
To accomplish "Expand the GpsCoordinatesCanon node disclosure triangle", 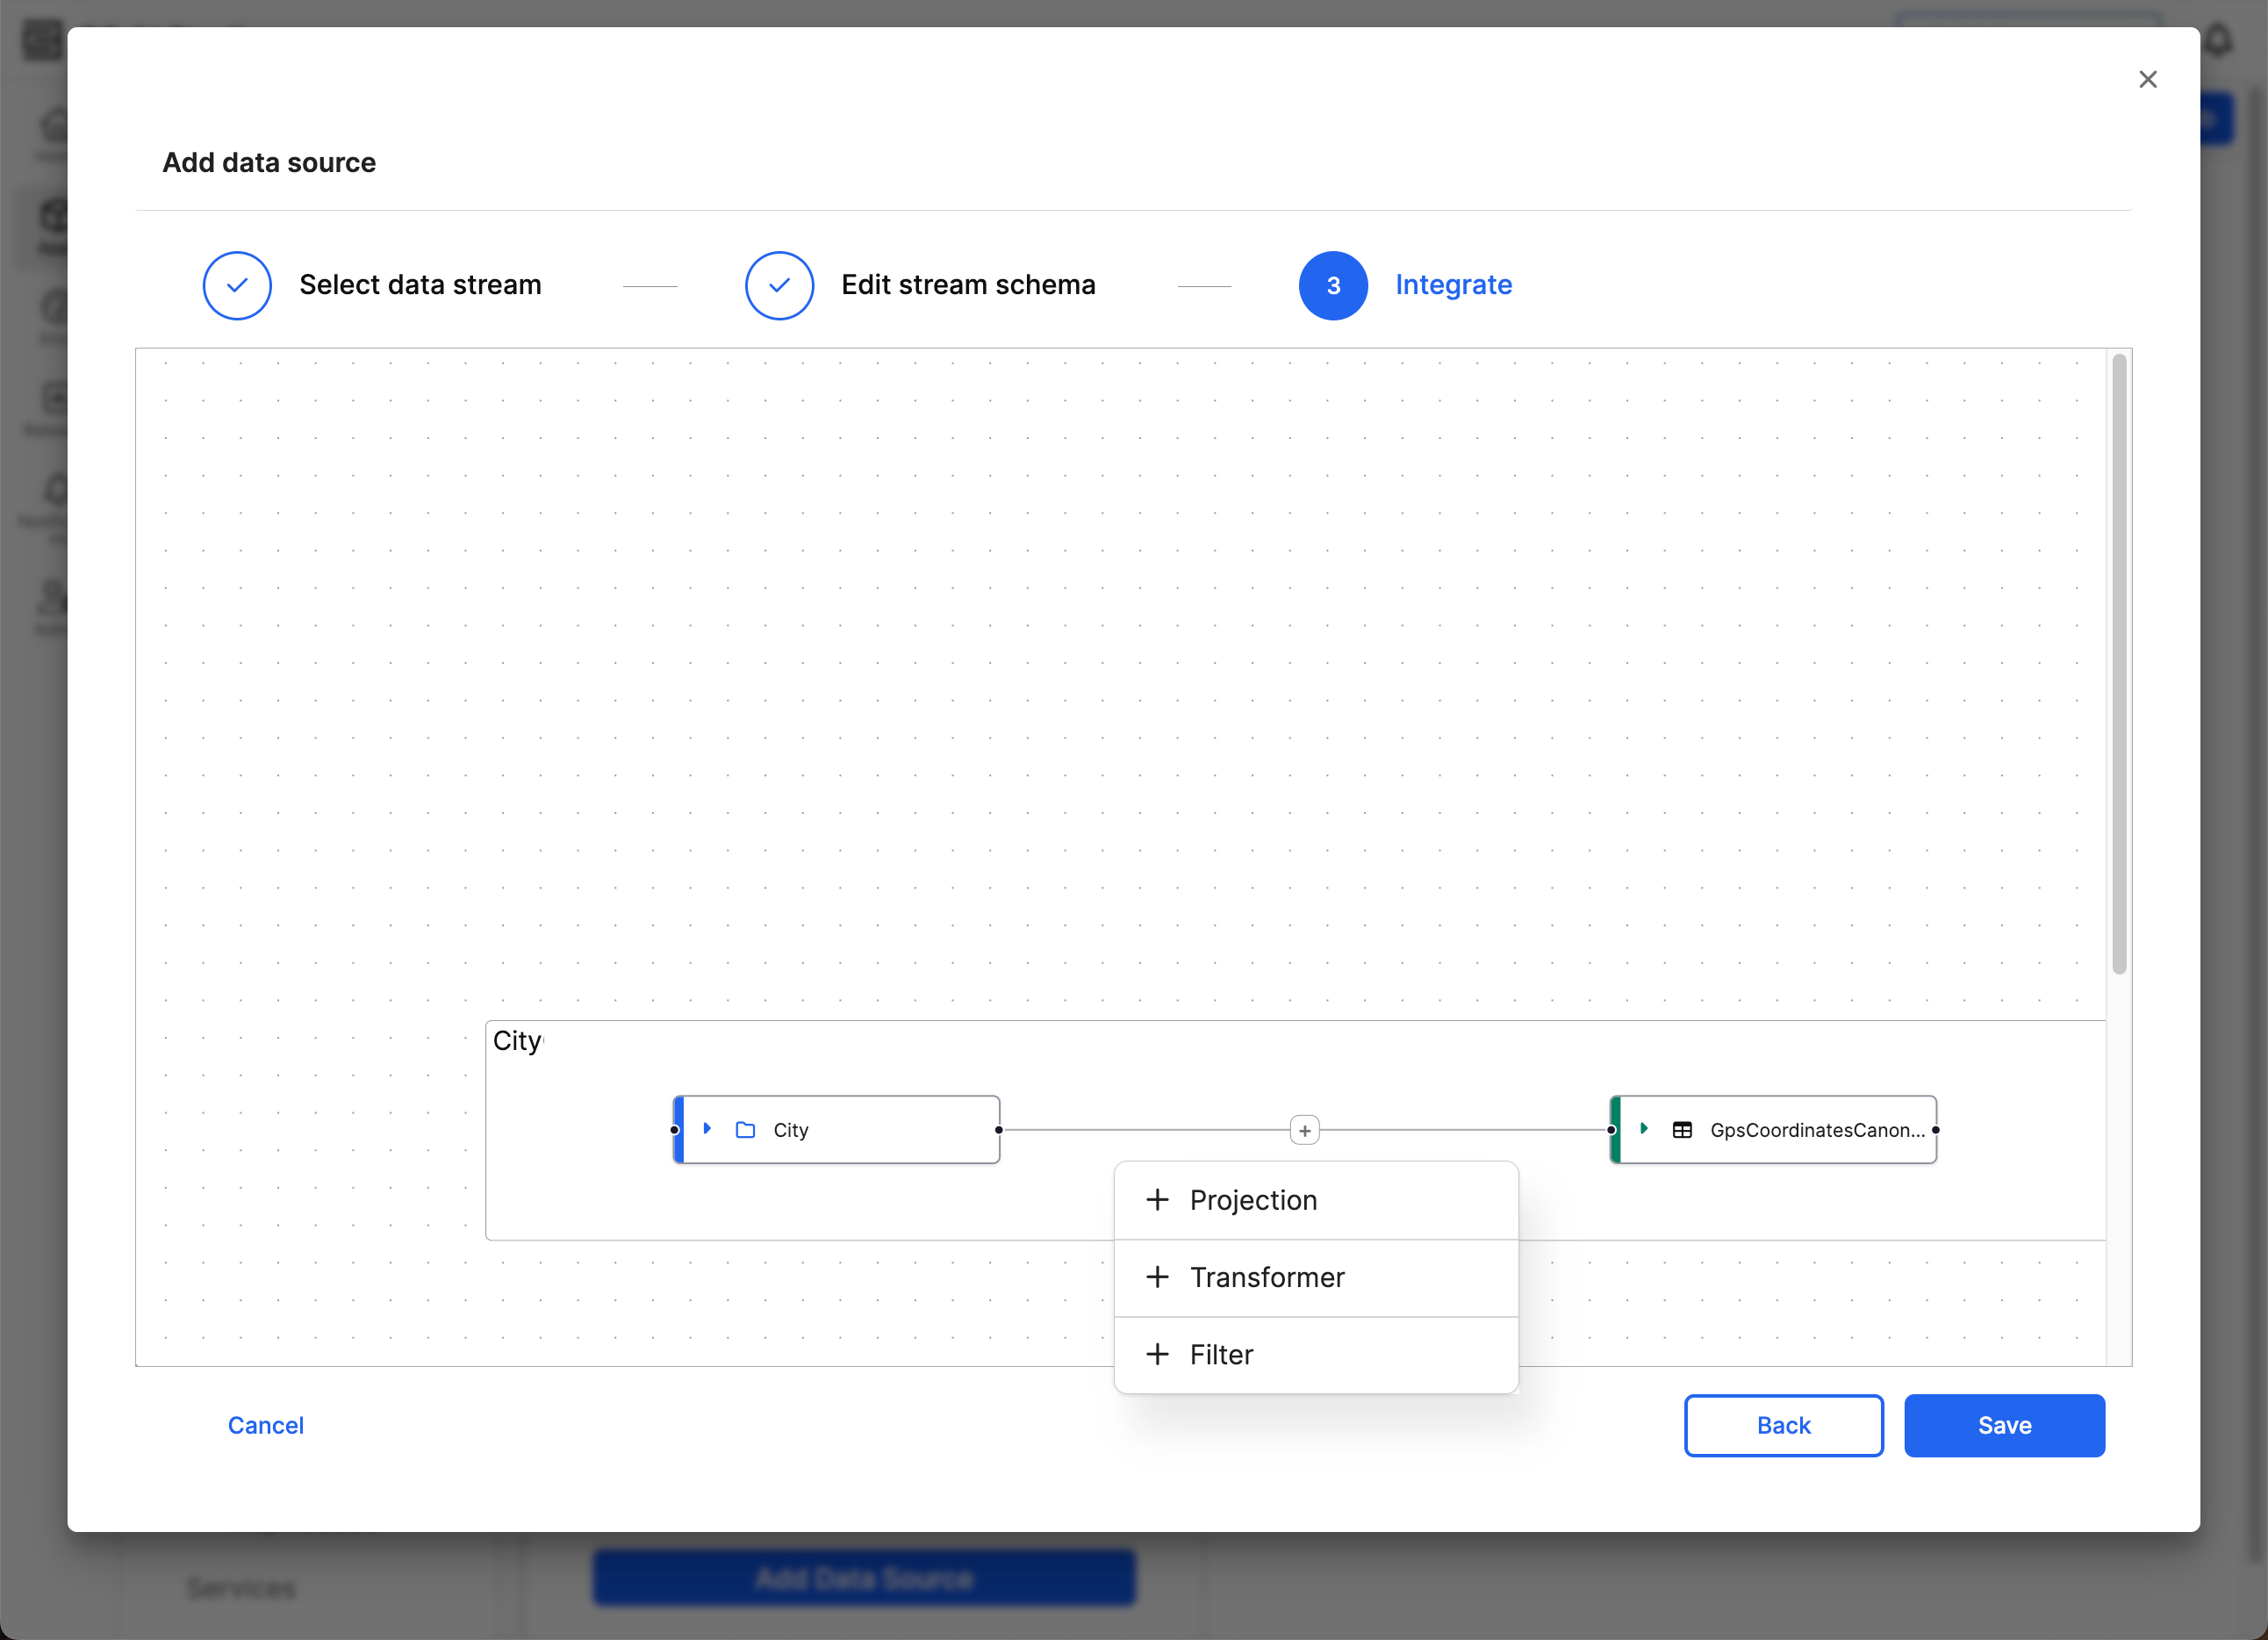I will pos(1645,1129).
